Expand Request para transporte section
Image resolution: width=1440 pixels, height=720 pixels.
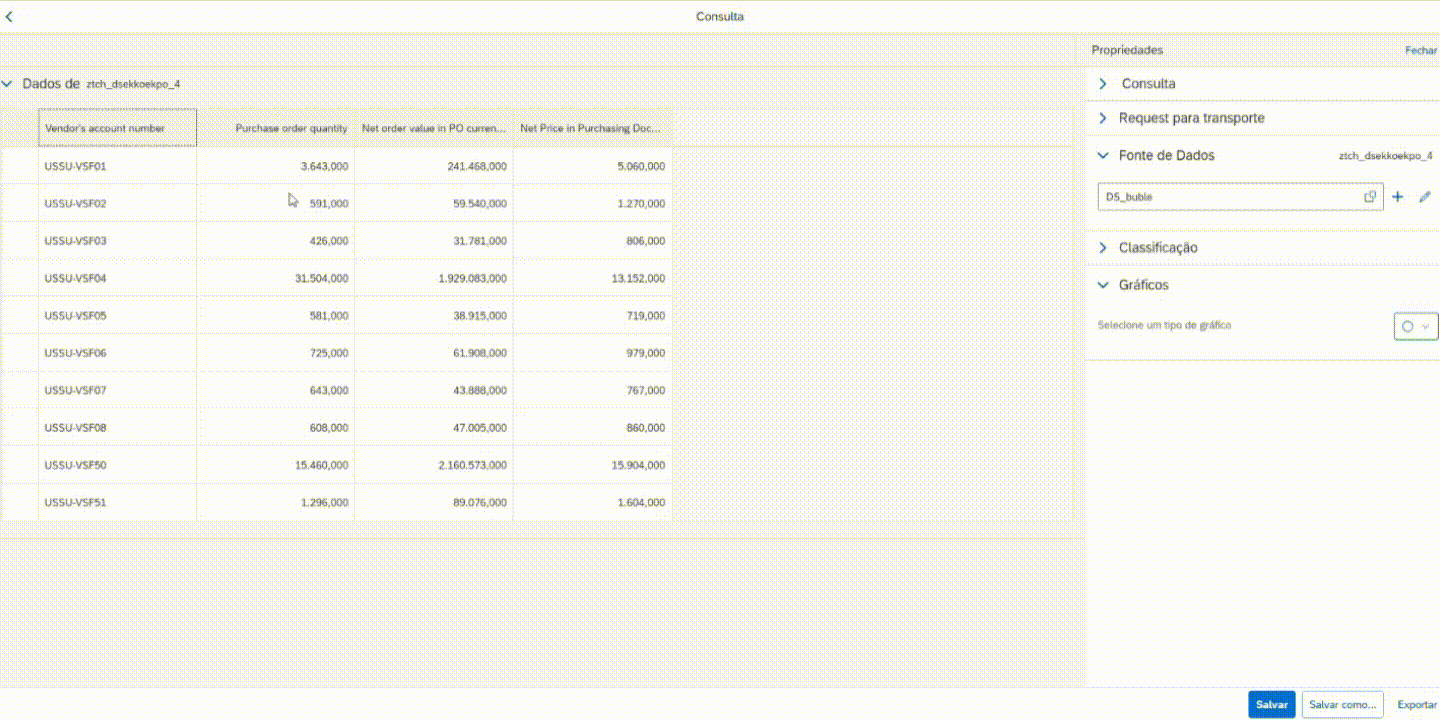click(1103, 118)
